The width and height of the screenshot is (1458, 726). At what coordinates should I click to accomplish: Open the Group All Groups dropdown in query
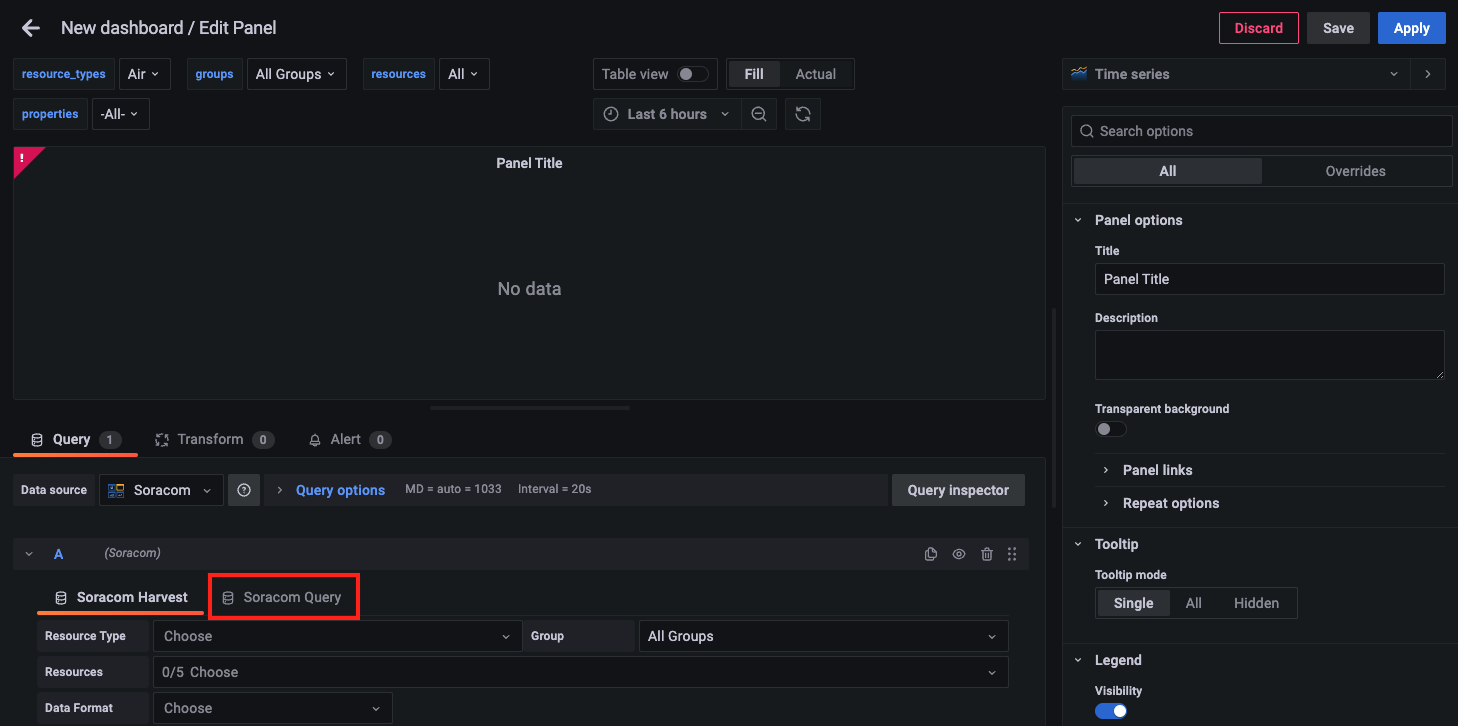click(x=823, y=636)
